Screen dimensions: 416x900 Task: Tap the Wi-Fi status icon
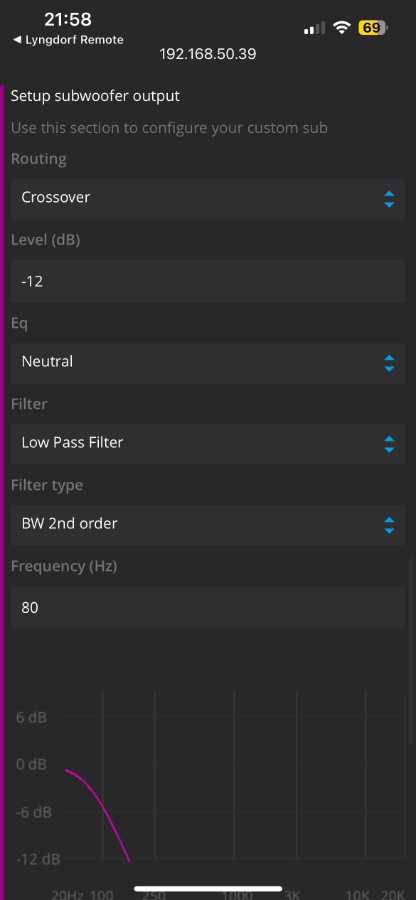click(x=343, y=27)
